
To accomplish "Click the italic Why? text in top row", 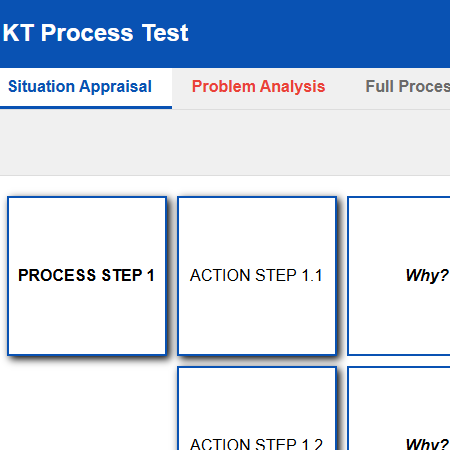I will 427,276.
